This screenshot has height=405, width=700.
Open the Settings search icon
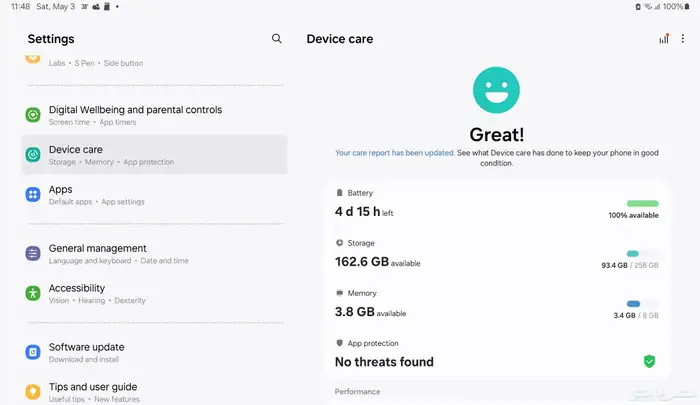click(x=277, y=38)
